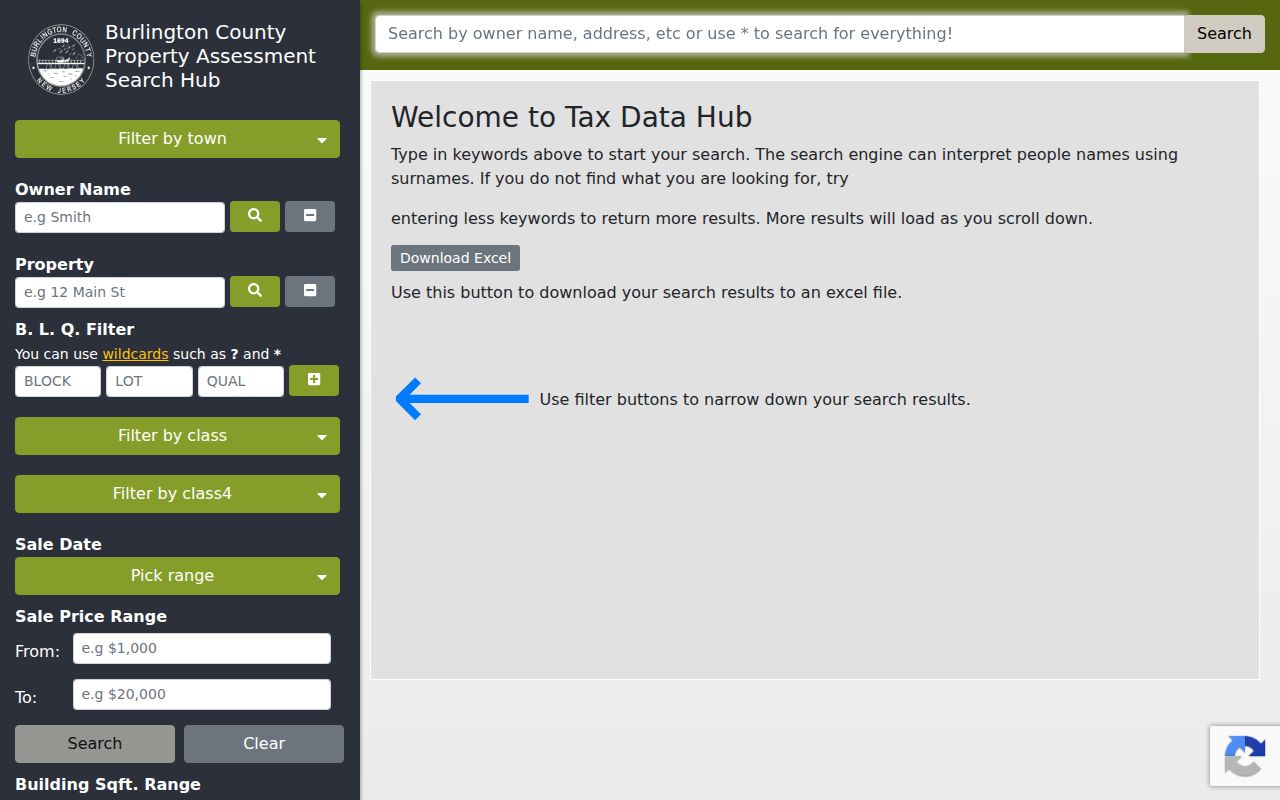Click the BLOCK input field
1280x800 pixels.
pyautogui.click(x=58, y=381)
